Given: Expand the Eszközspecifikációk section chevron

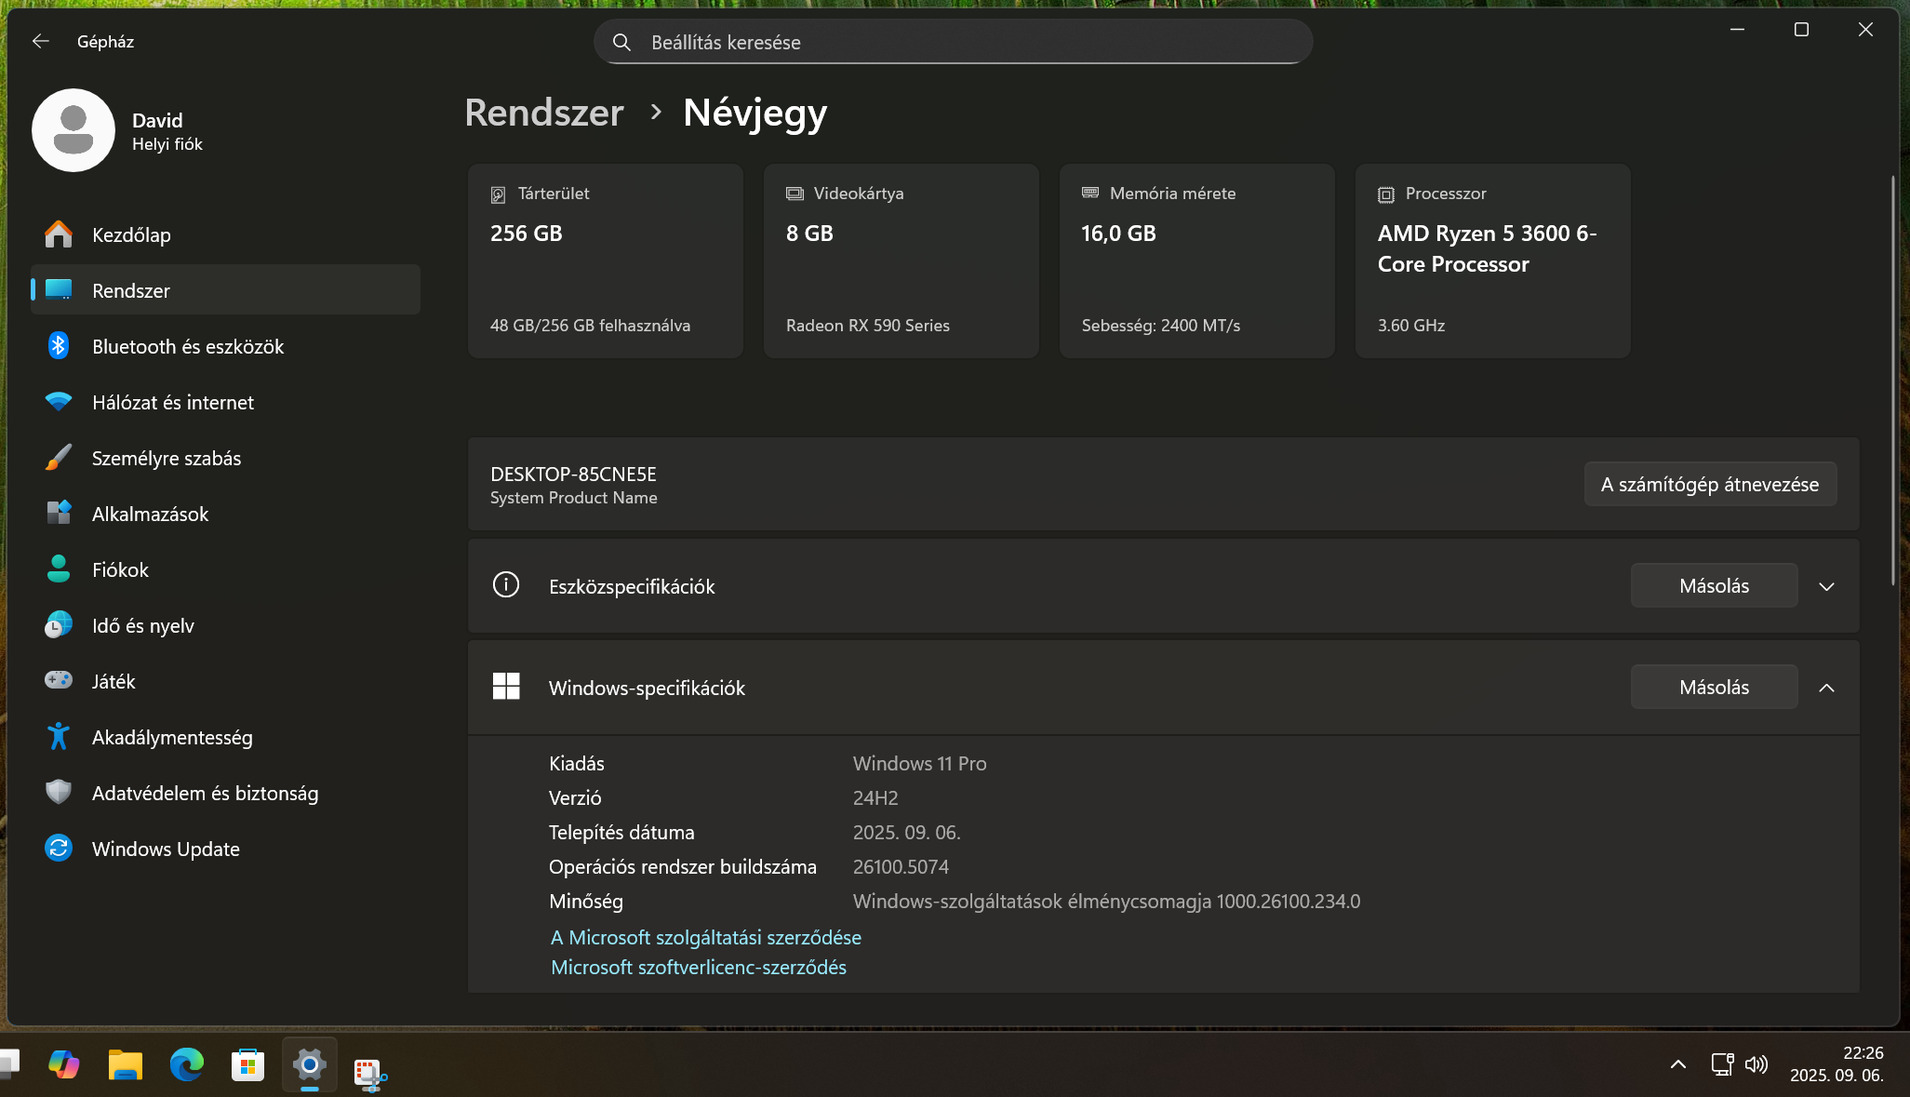Looking at the screenshot, I should [x=1827, y=586].
